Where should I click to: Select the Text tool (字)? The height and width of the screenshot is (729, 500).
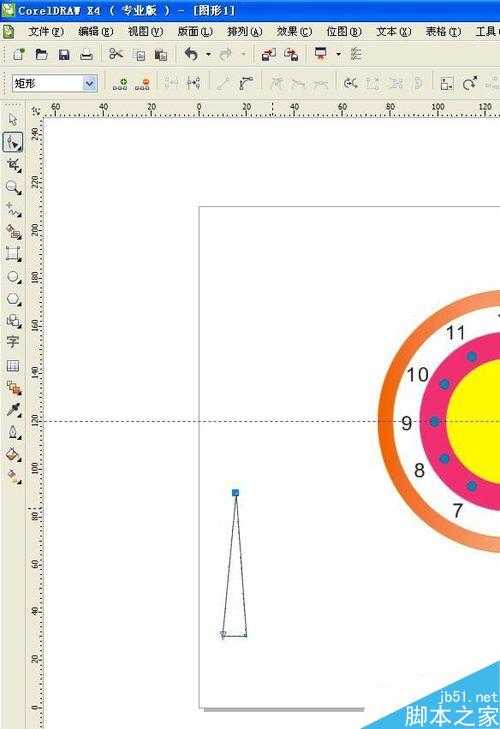coord(13,342)
